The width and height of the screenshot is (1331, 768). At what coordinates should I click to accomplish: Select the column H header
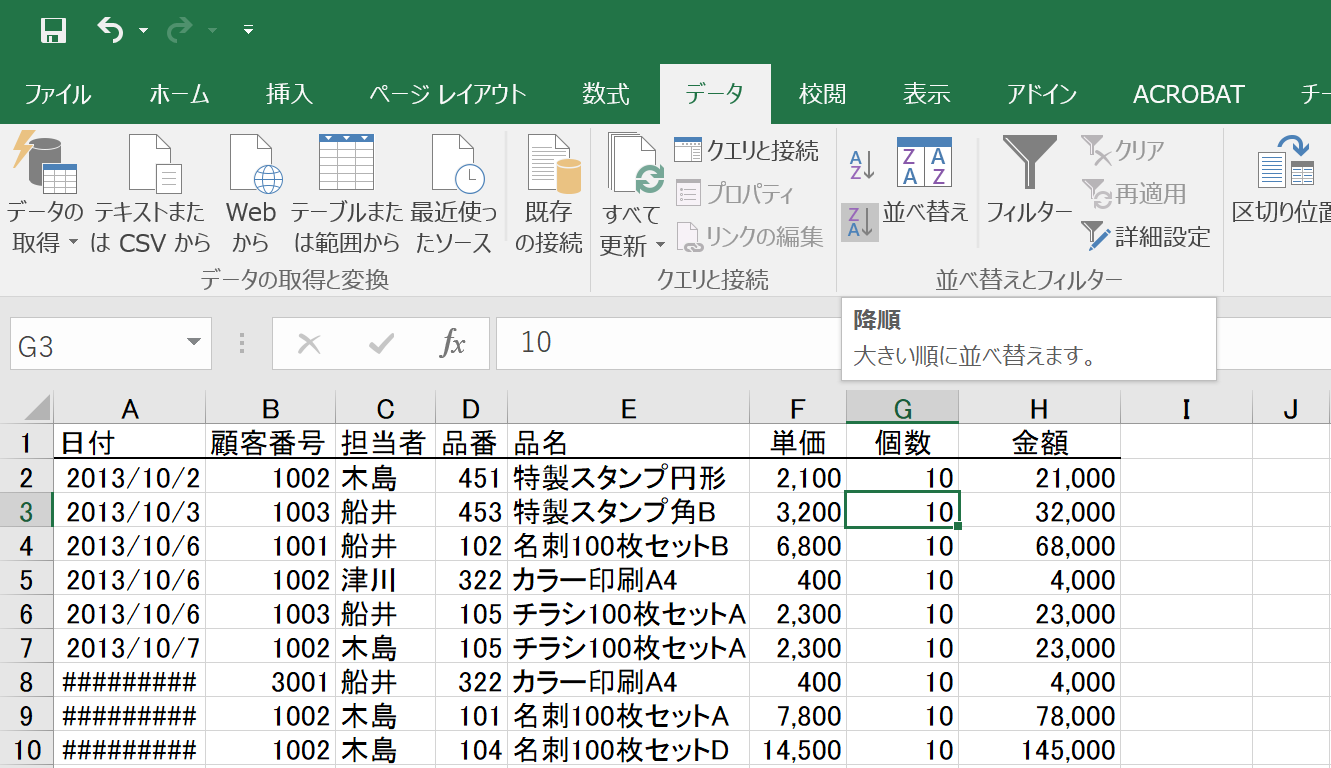coord(1039,408)
